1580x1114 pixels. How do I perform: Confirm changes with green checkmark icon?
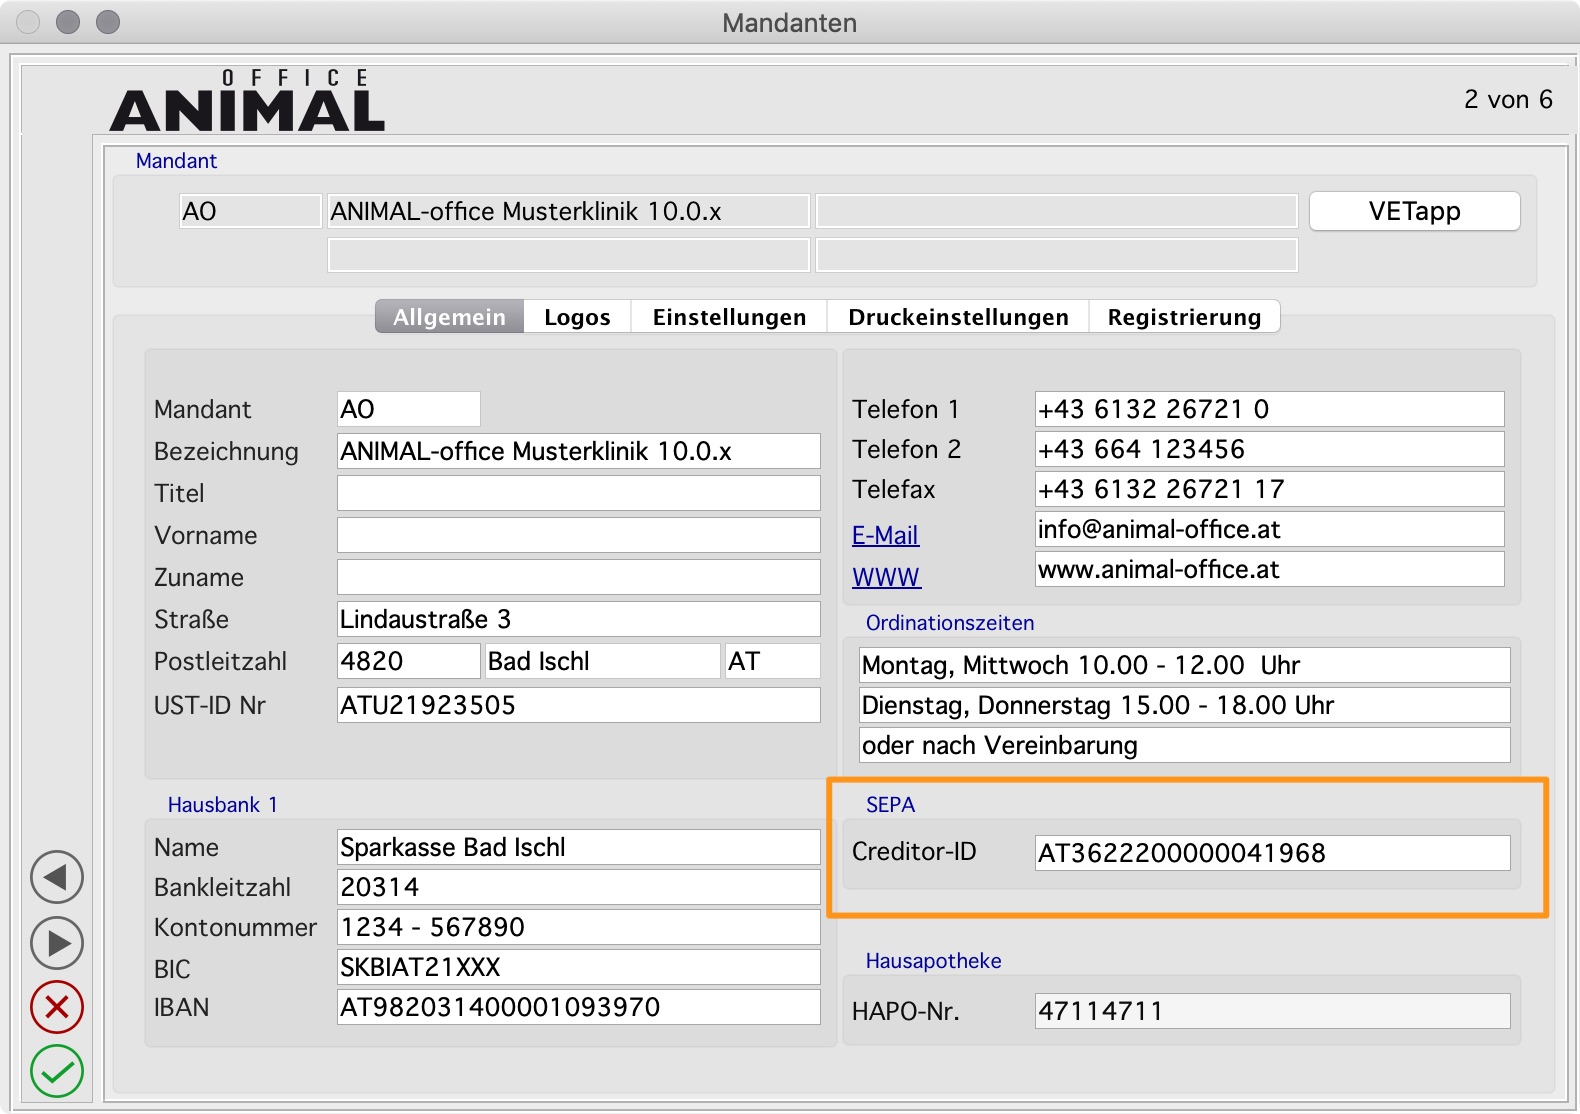(57, 1071)
